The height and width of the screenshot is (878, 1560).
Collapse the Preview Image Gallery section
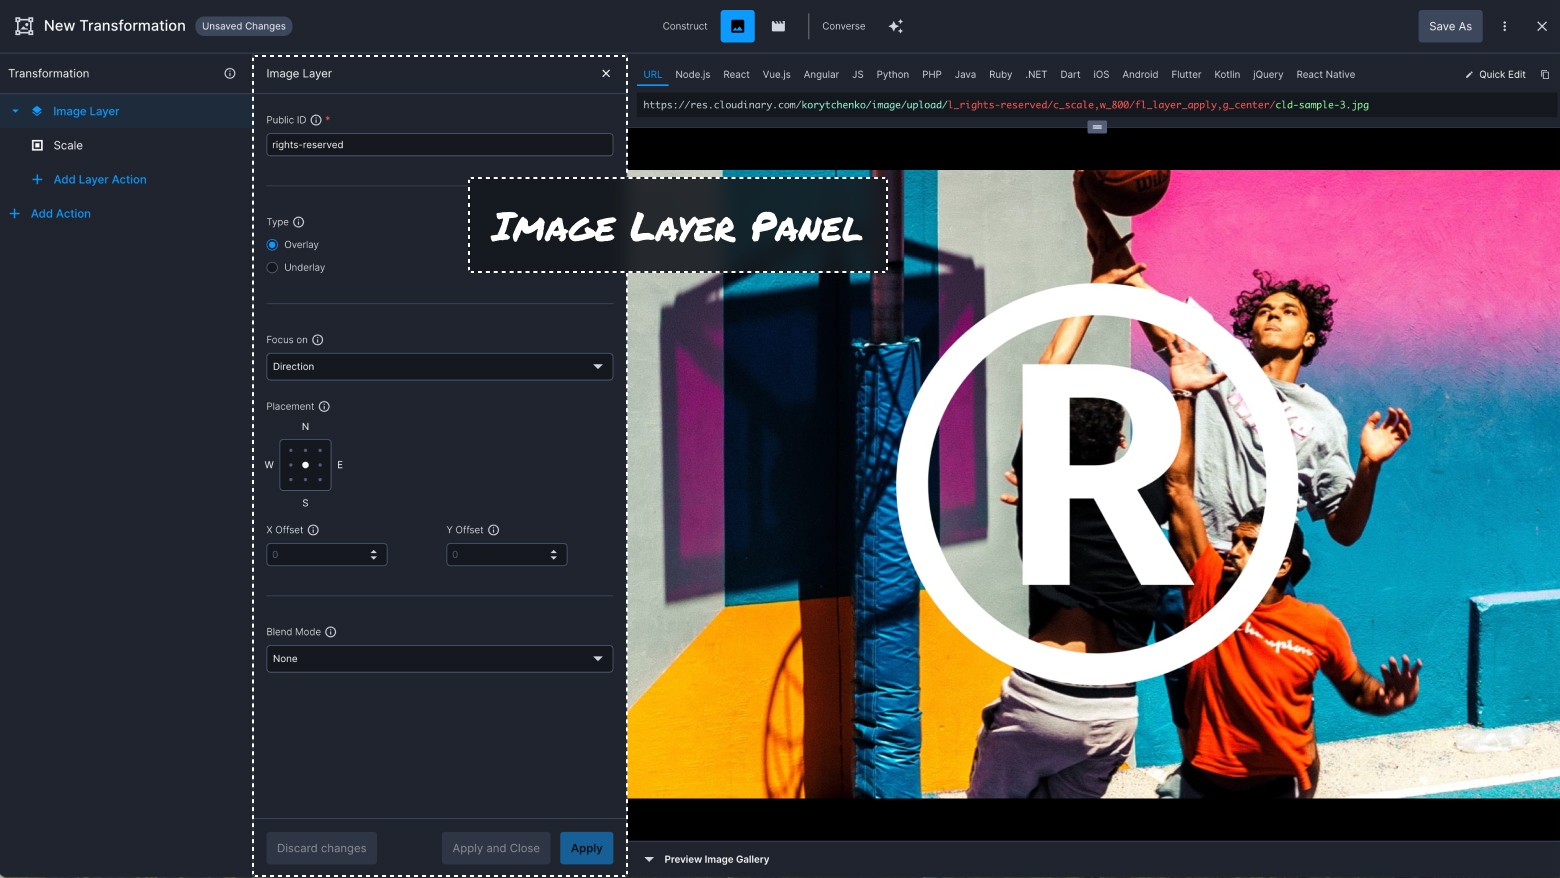coord(648,858)
